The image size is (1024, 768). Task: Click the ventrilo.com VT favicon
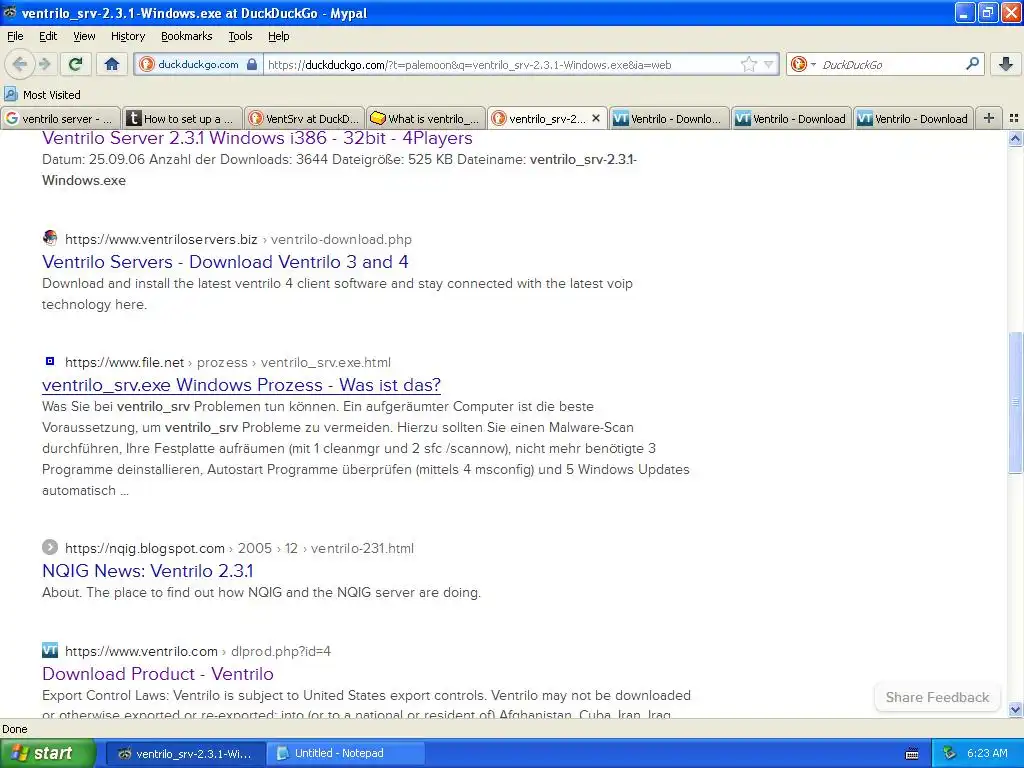[50, 650]
